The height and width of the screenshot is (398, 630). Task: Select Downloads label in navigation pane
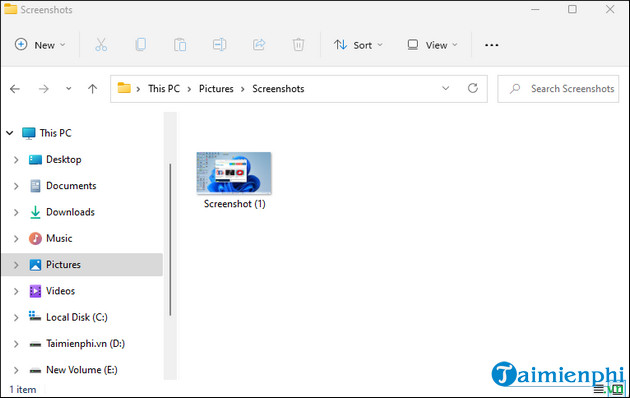[x=70, y=212]
